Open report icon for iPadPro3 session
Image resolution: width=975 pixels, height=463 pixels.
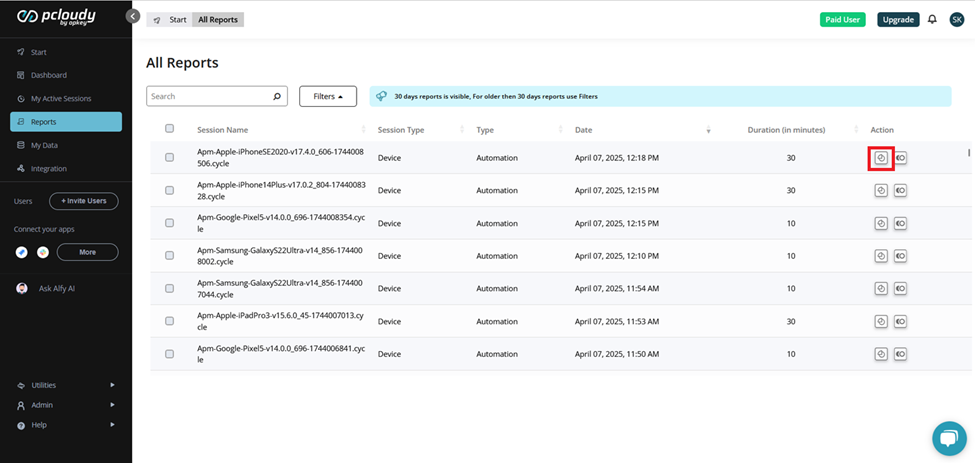[881, 322]
